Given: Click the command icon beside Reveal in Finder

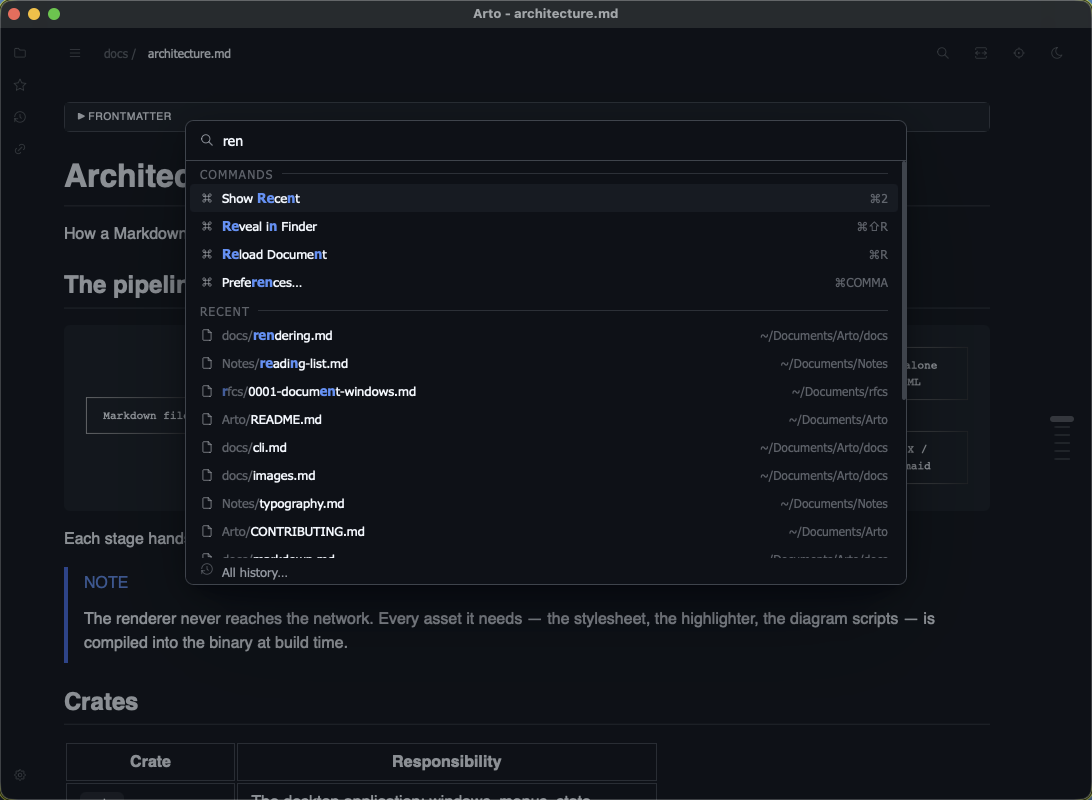Looking at the screenshot, I should [x=207, y=226].
